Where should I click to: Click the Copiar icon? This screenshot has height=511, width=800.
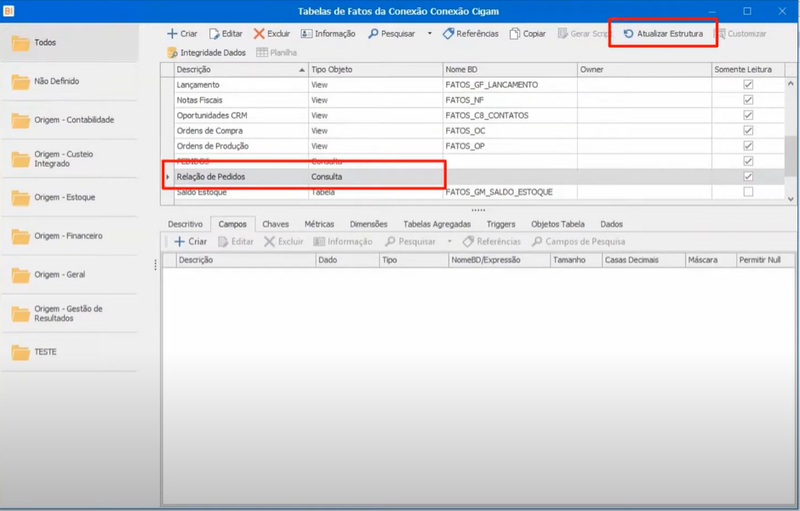[x=515, y=34]
